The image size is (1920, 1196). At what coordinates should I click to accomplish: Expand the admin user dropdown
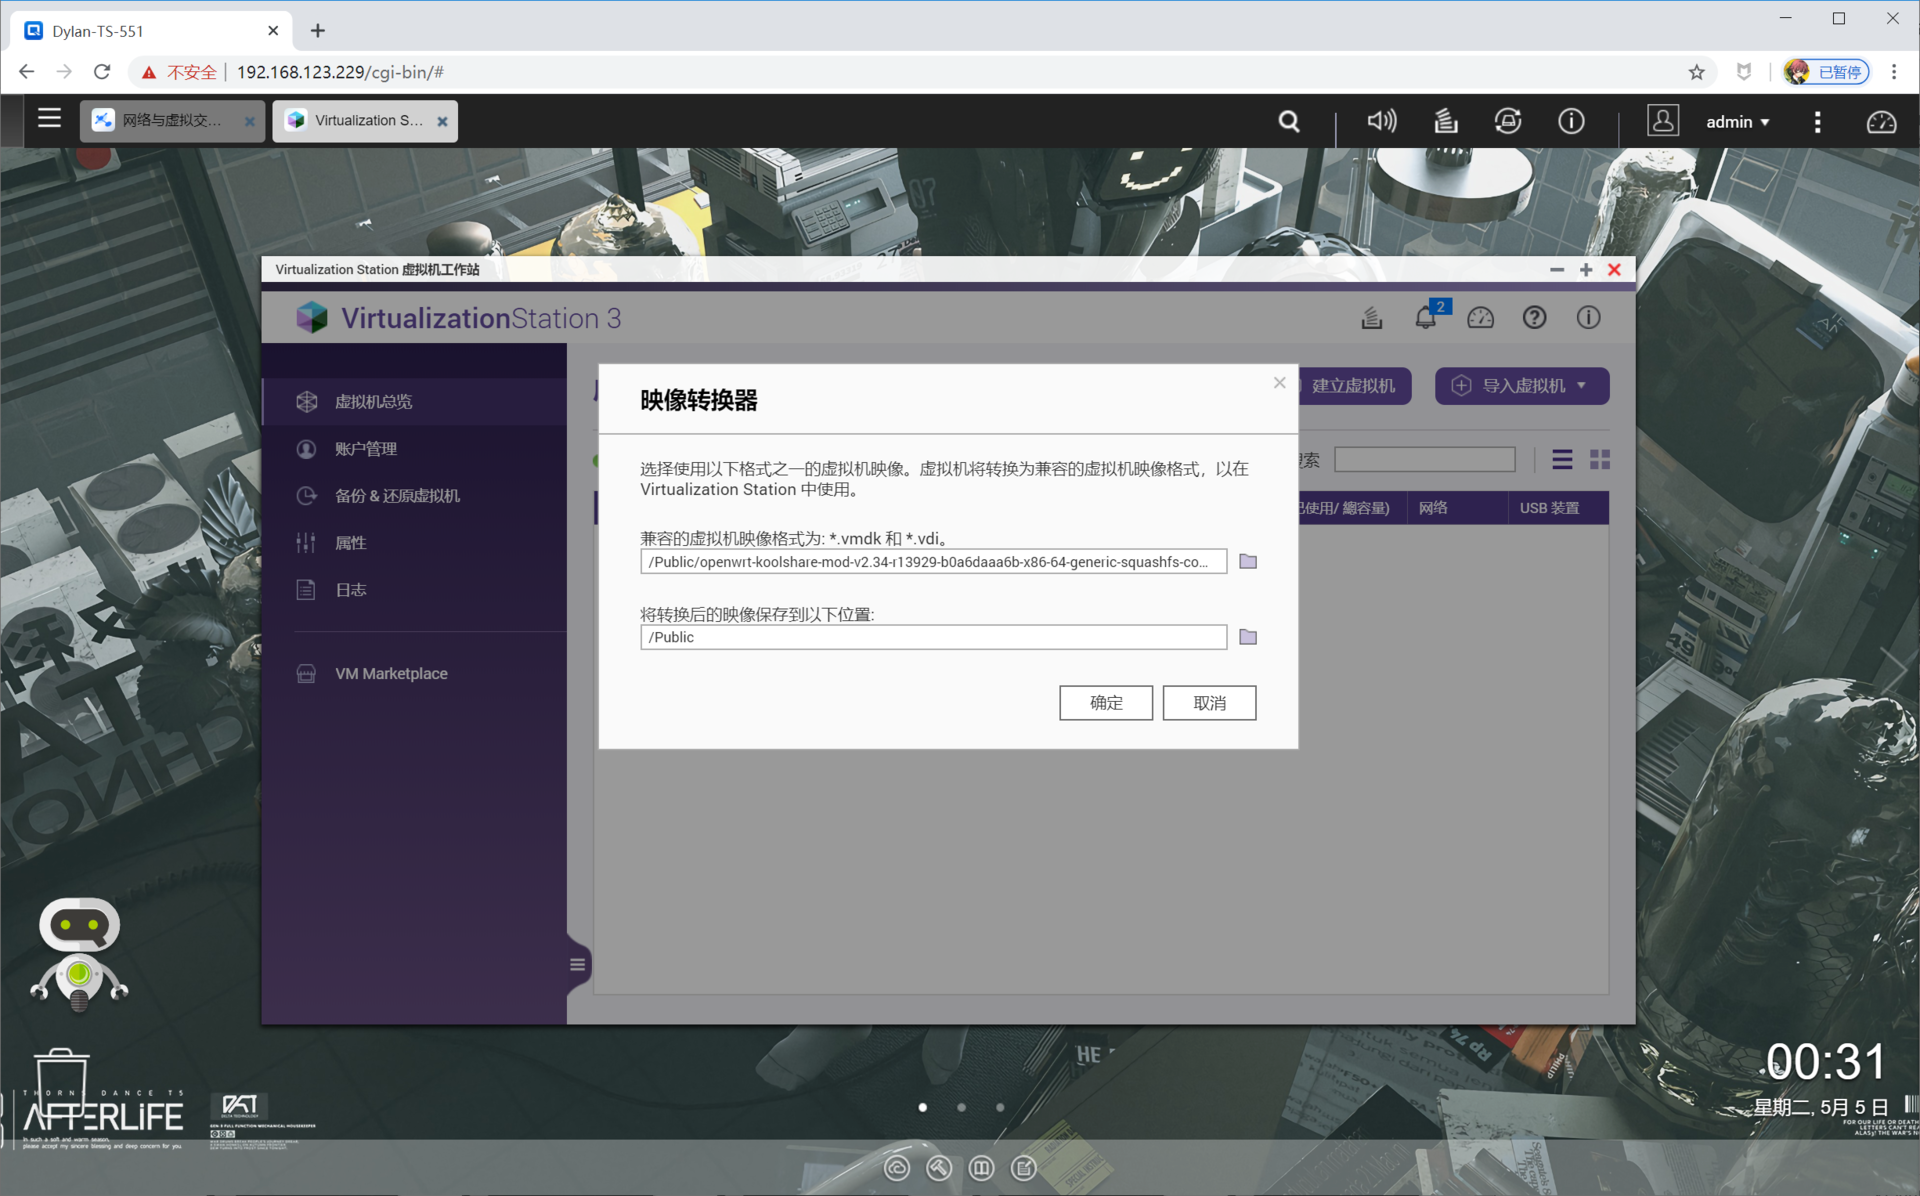(x=1737, y=122)
